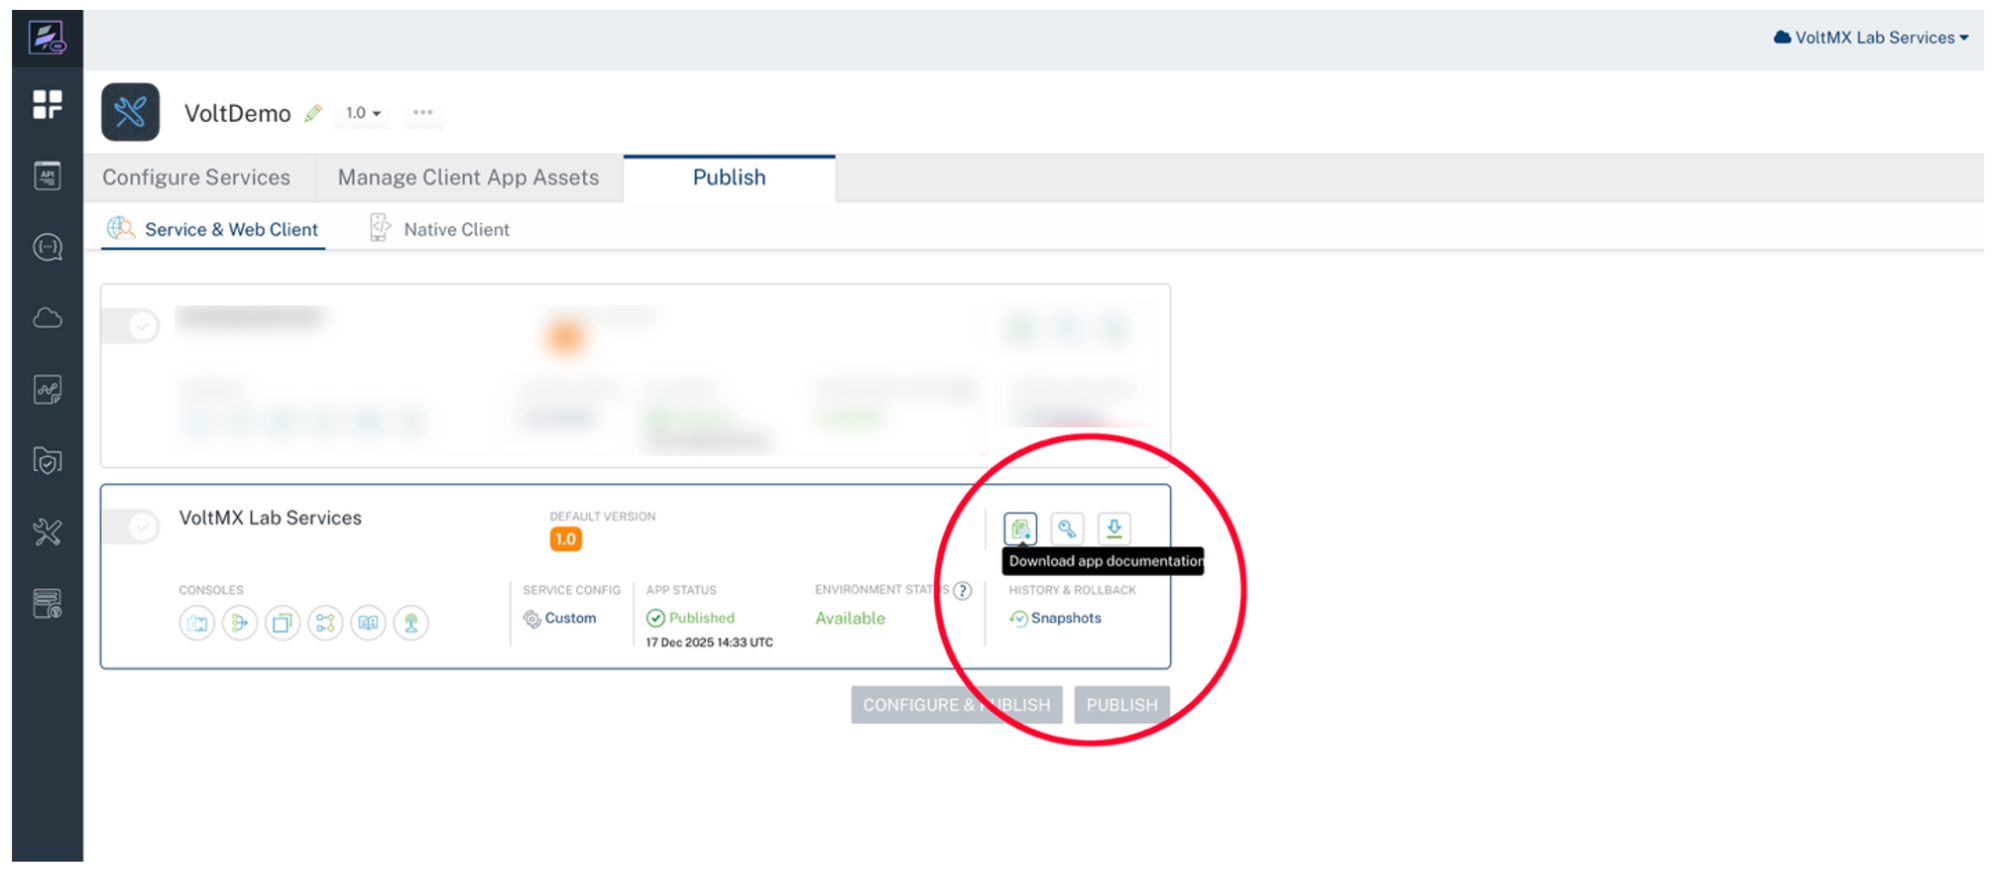Viewport: 1999px width, 871px height.
Task: Click the green Published app status
Action: (x=691, y=618)
